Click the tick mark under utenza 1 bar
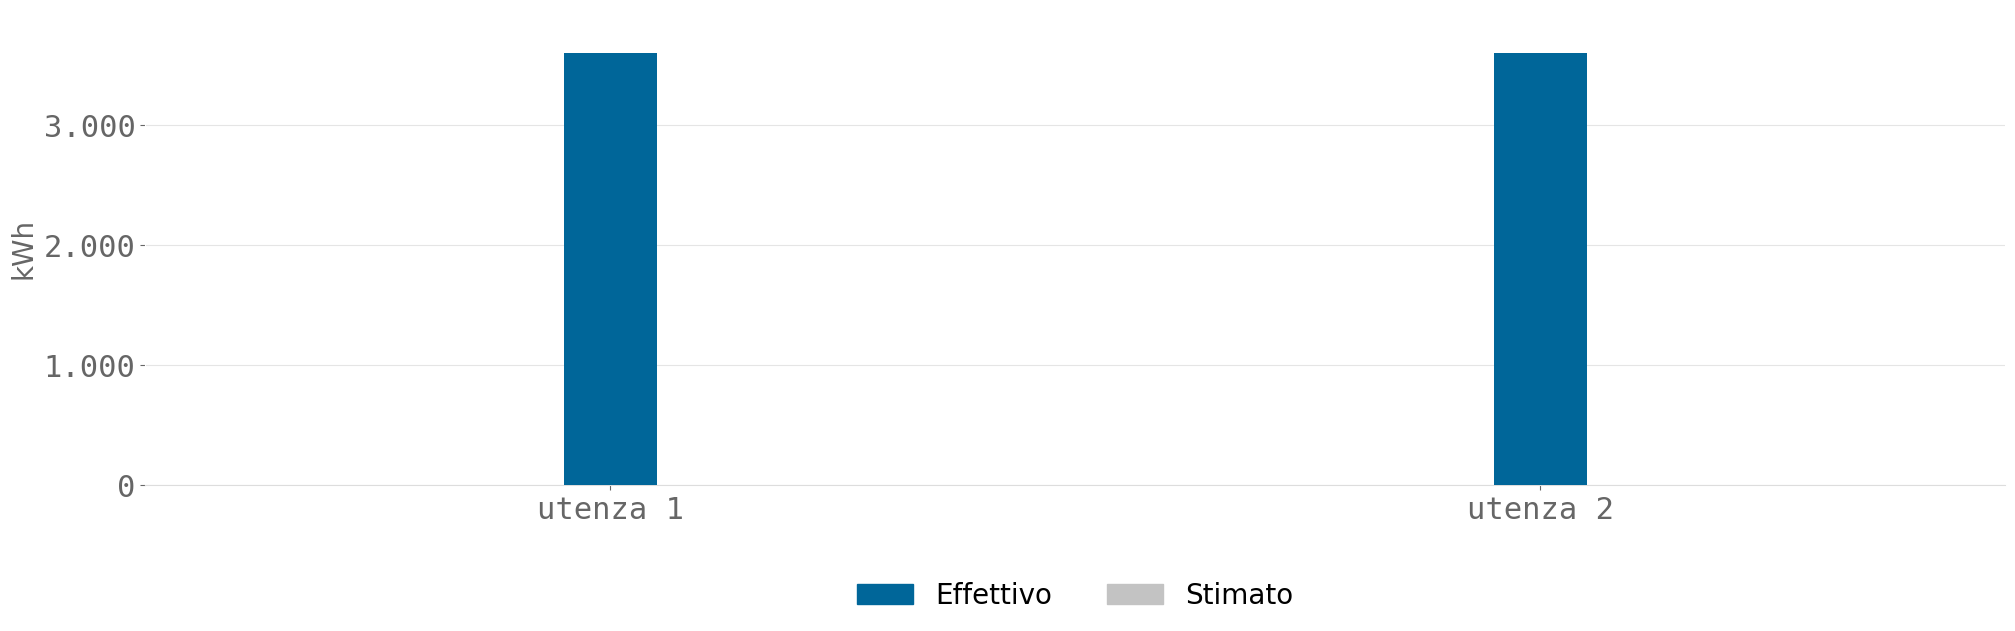The image size is (2015, 631). click(610, 488)
